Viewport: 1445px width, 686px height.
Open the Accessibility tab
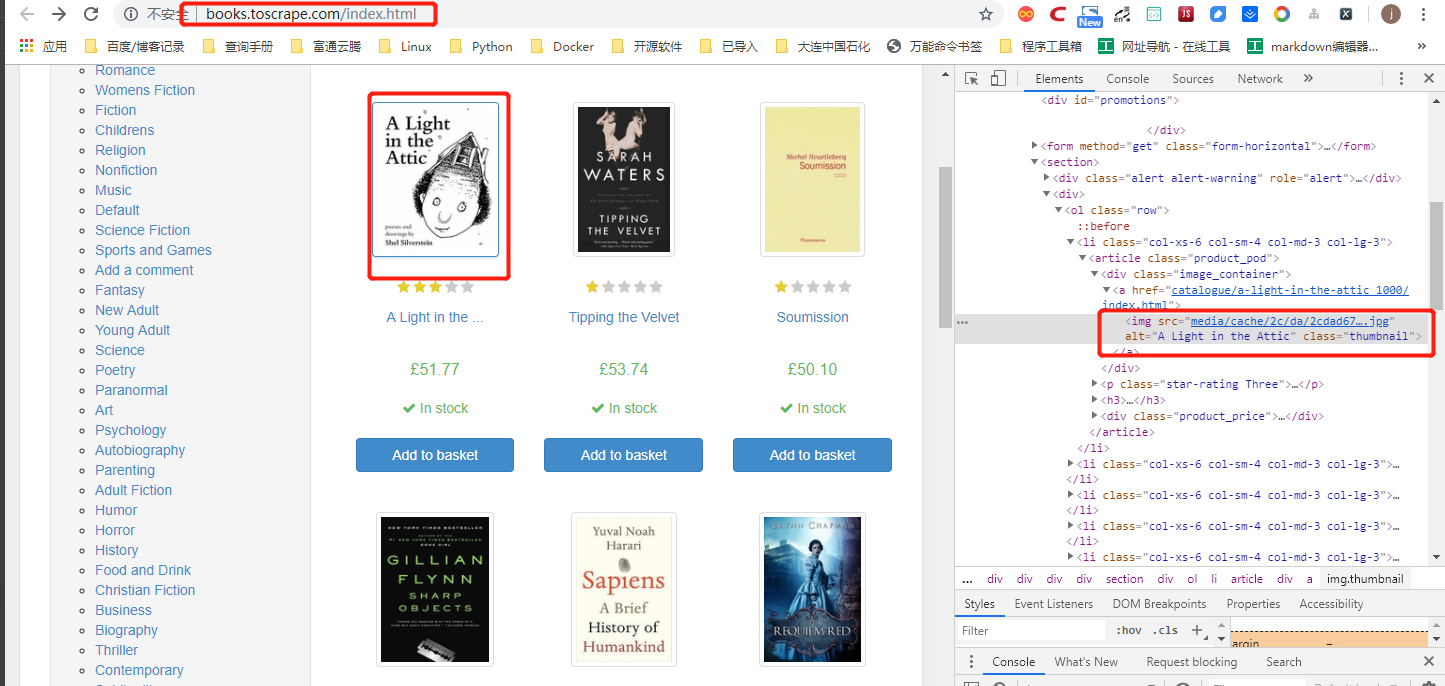coord(1331,604)
